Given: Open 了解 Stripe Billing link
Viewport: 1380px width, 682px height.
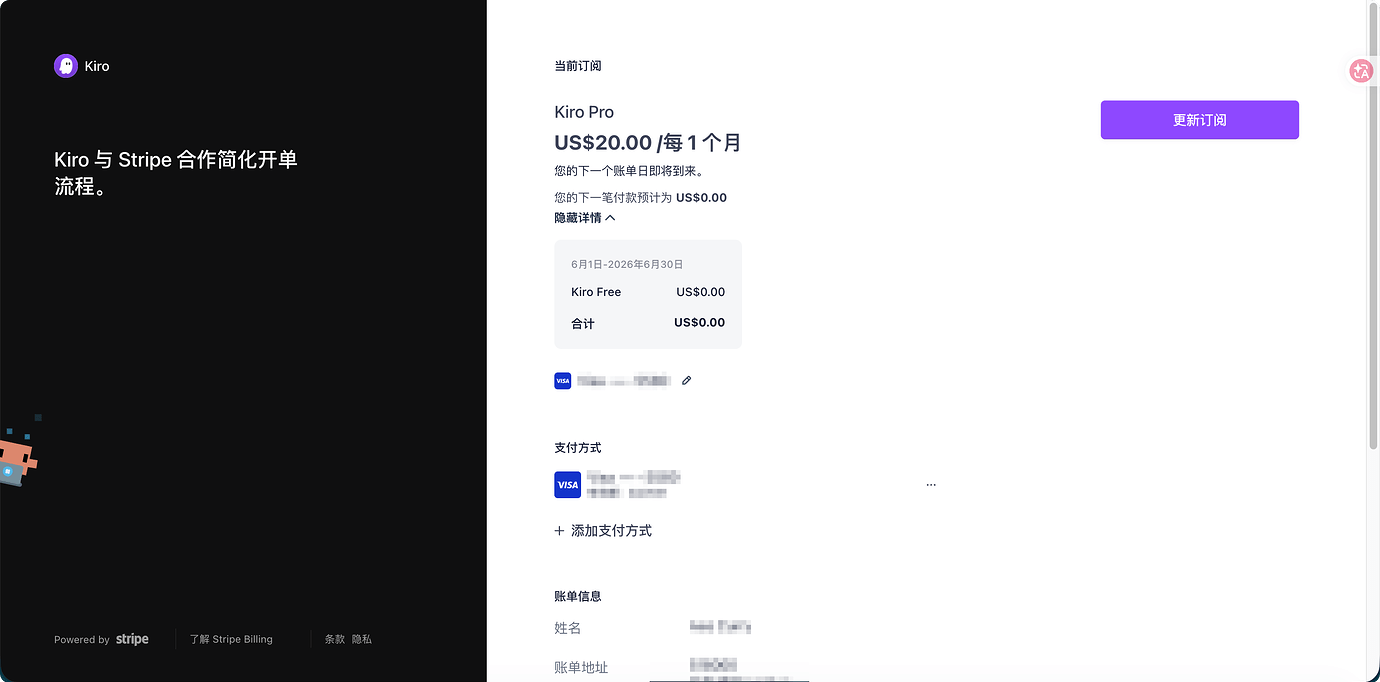Looking at the screenshot, I should coord(231,639).
